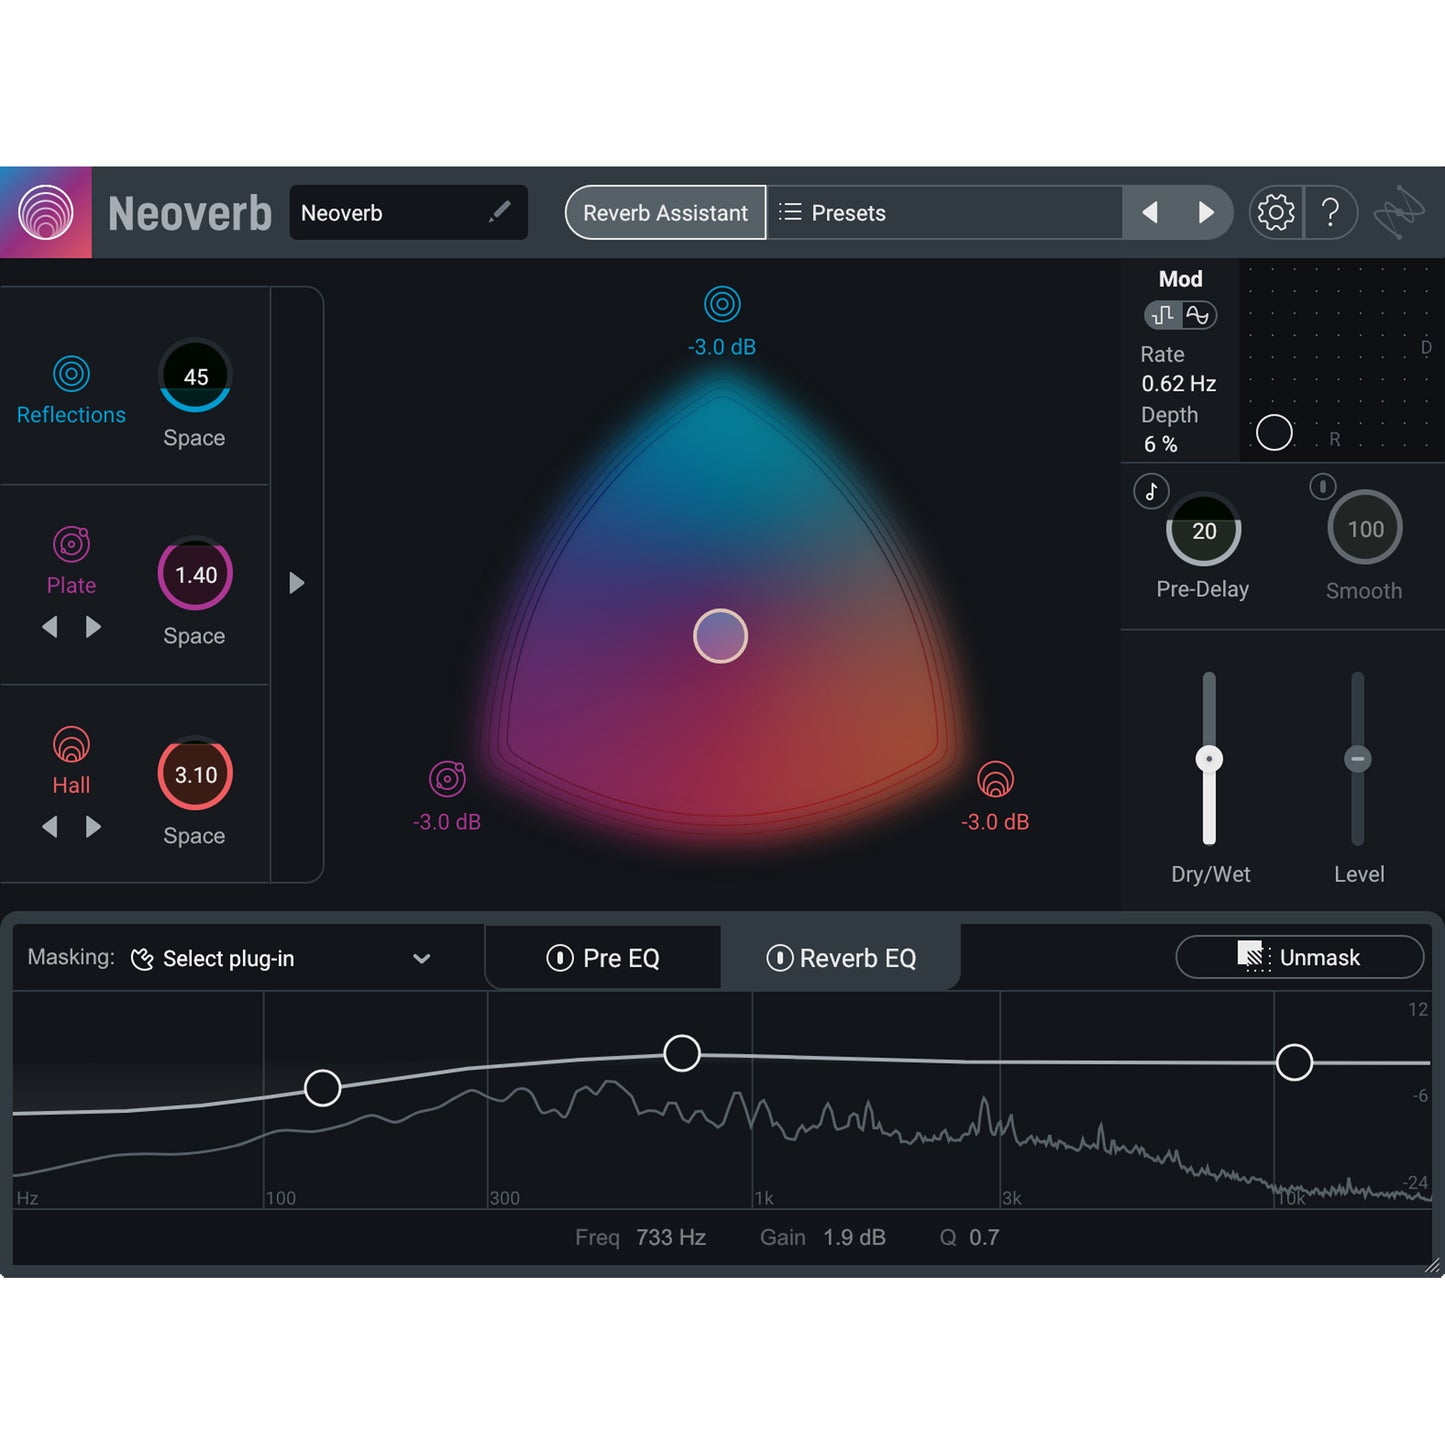Click the iZotope logo icon
The height and width of the screenshot is (1445, 1445).
point(1398,213)
